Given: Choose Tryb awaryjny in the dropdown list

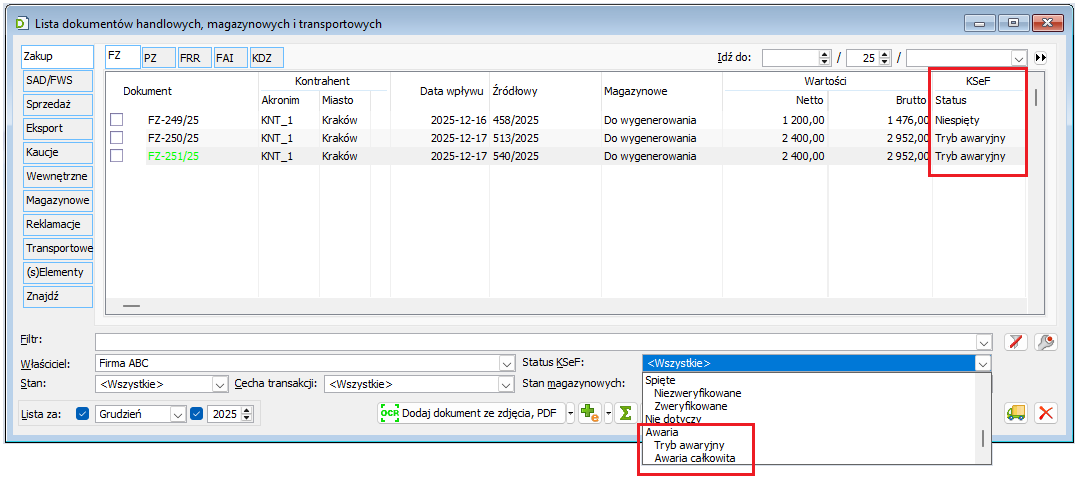Looking at the screenshot, I should pos(689,445).
